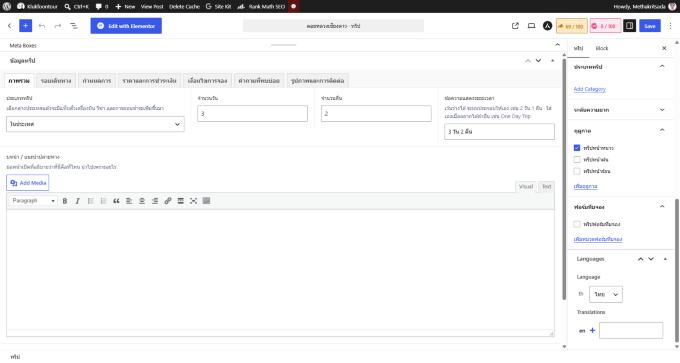Open Site Kit from admin bar
Viewport: 680px width, 363px height.
(219, 7)
